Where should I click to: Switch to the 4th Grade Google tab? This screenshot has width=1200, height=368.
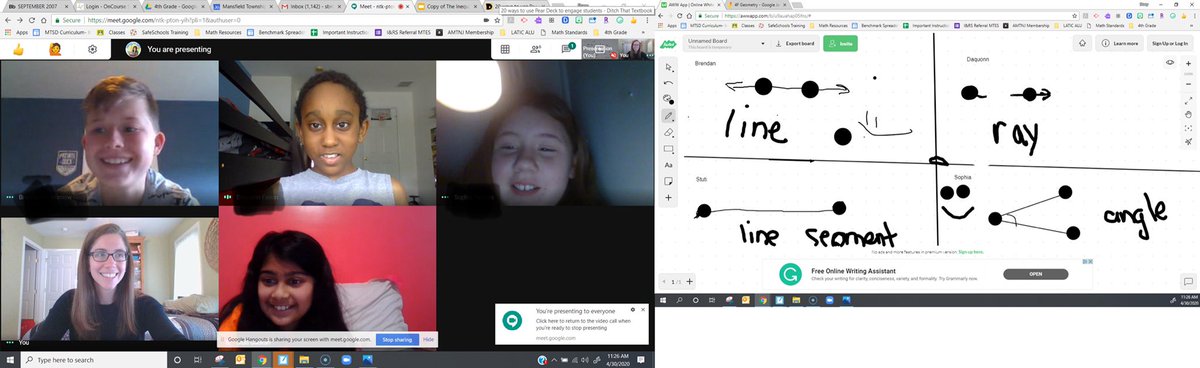(176, 6)
